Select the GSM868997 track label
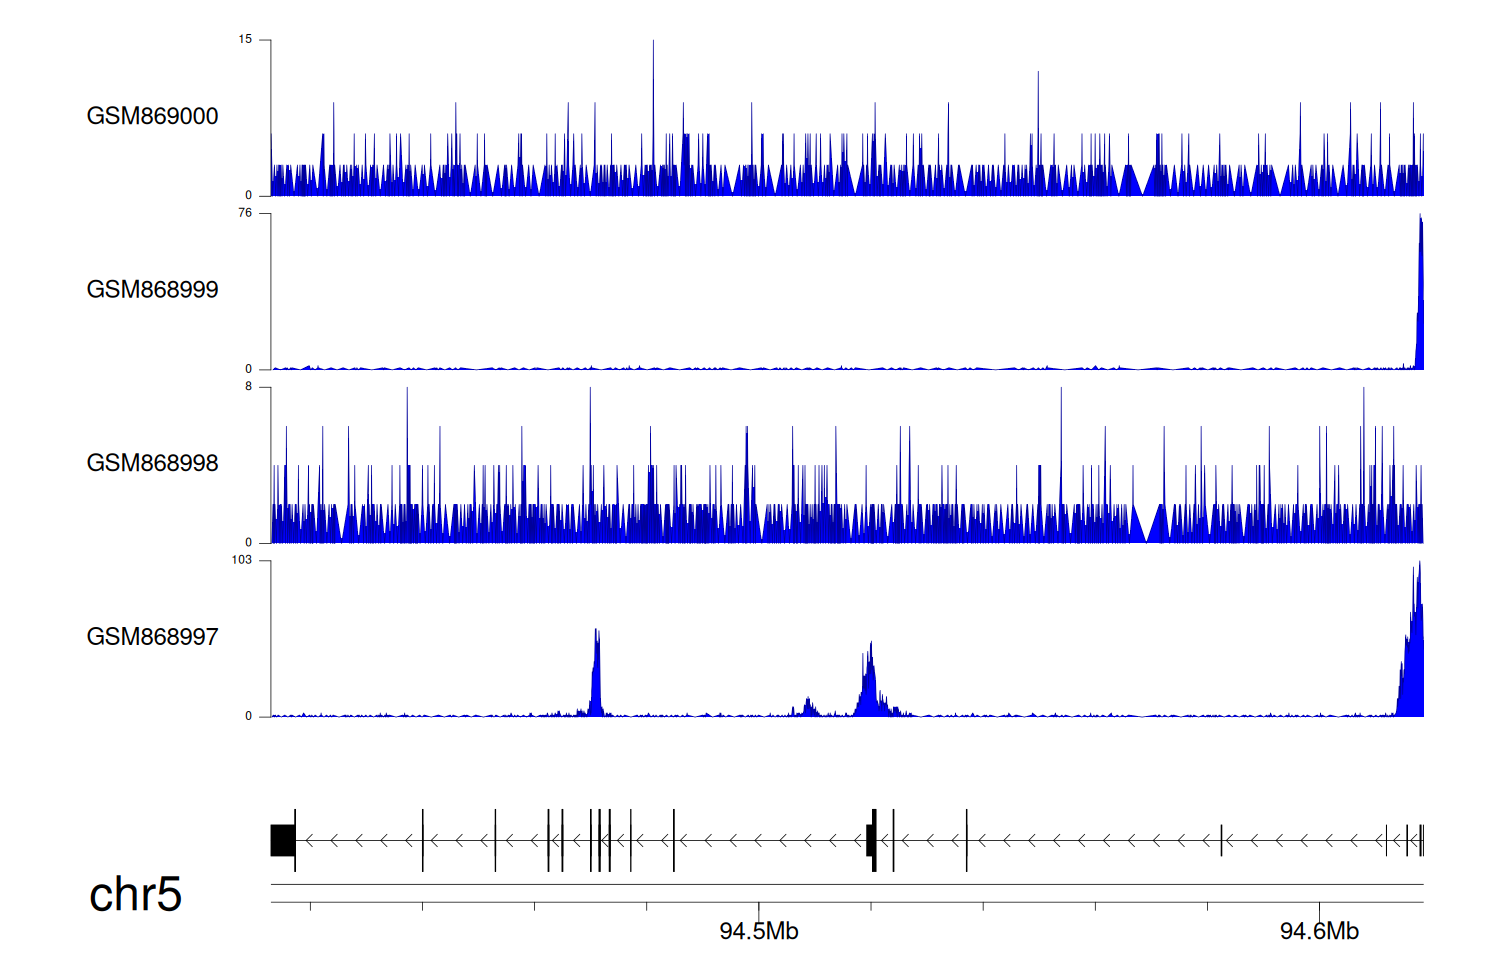The width and height of the screenshot is (1500, 980). (152, 637)
